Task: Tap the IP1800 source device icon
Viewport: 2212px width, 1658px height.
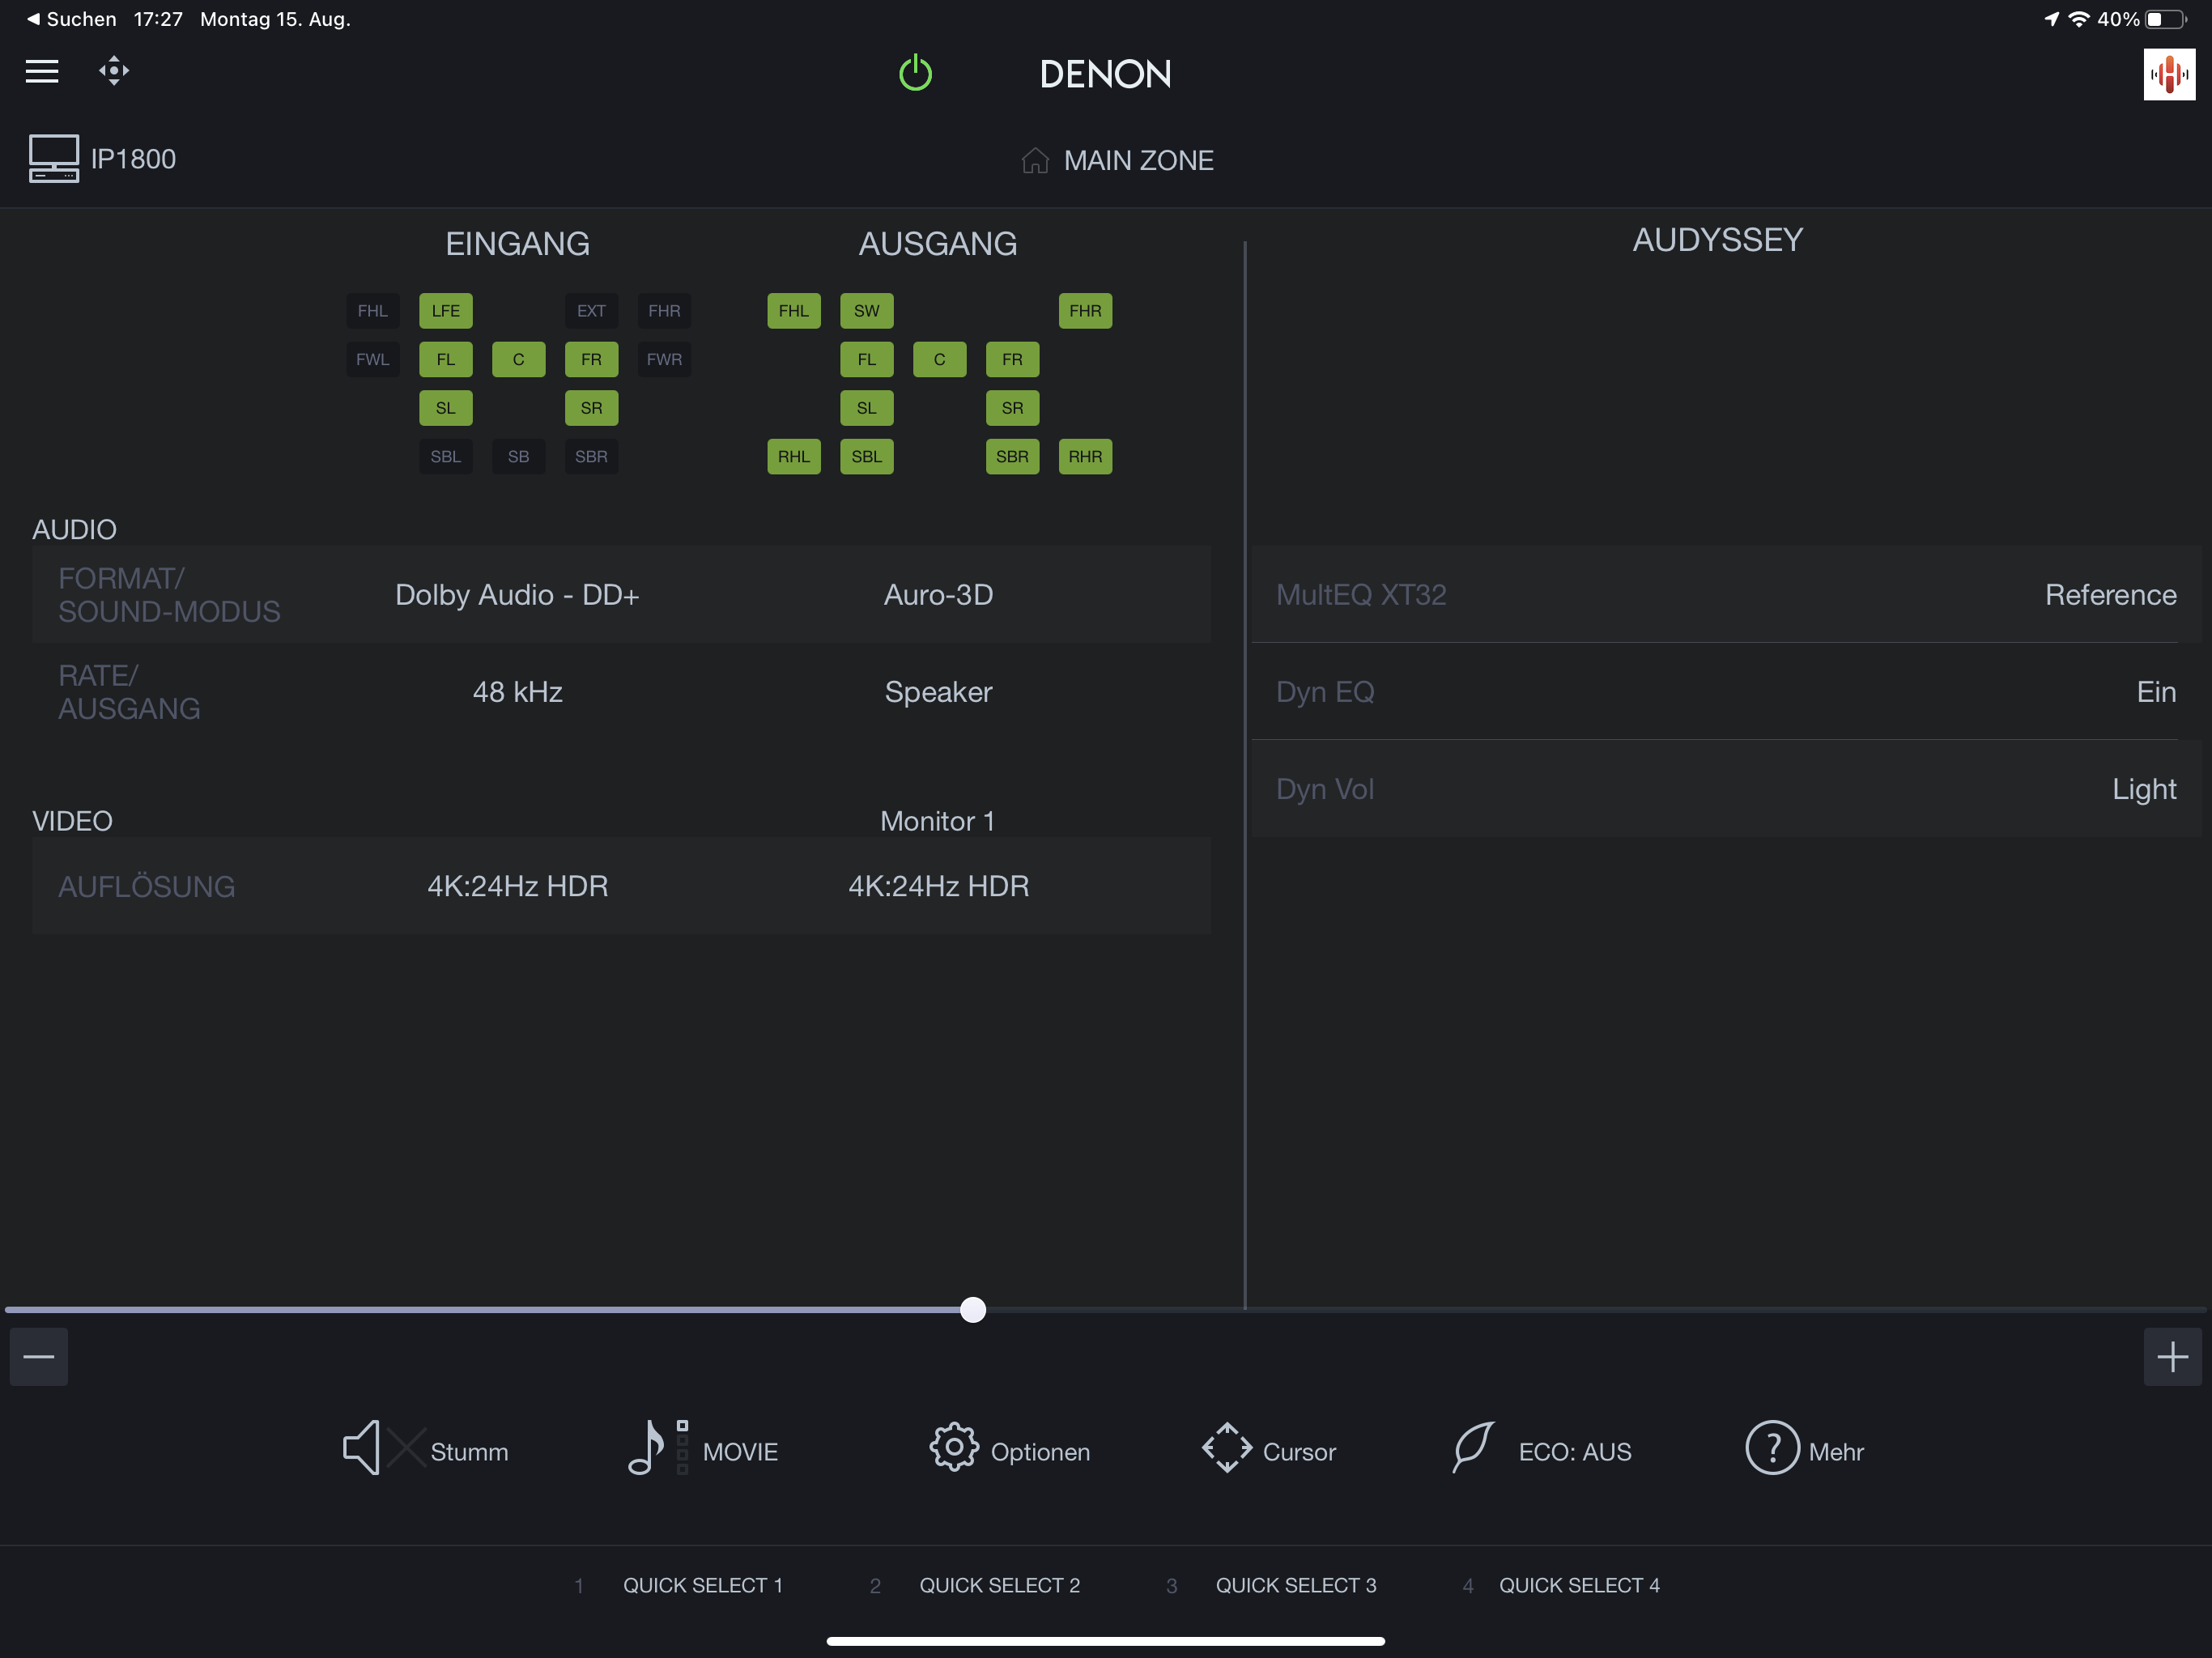Action: tap(54, 159)
